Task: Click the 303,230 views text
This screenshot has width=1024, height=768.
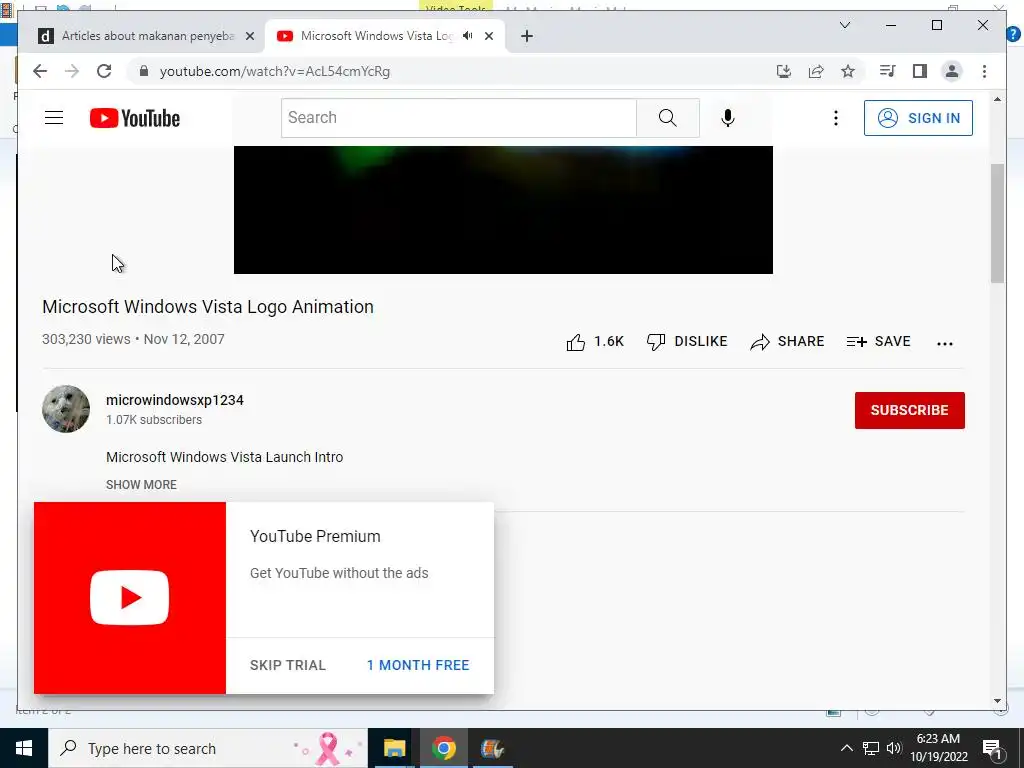Action: [86, 340]
